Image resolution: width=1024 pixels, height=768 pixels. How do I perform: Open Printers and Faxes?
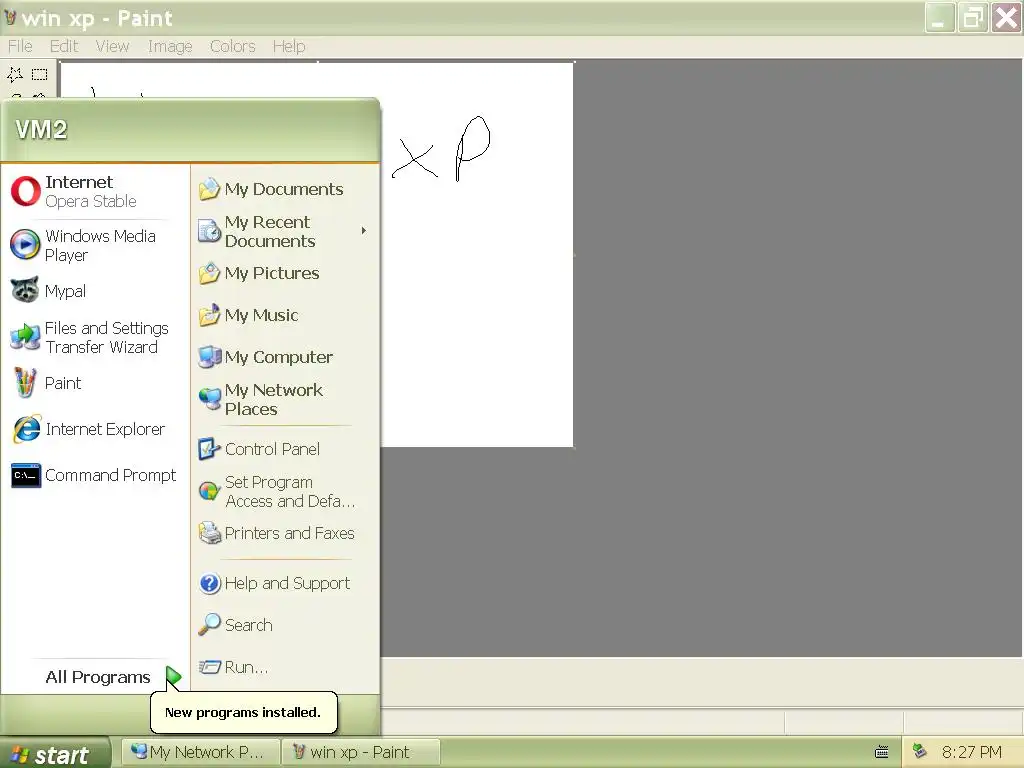pyautogui.click(x=285, y=534)
